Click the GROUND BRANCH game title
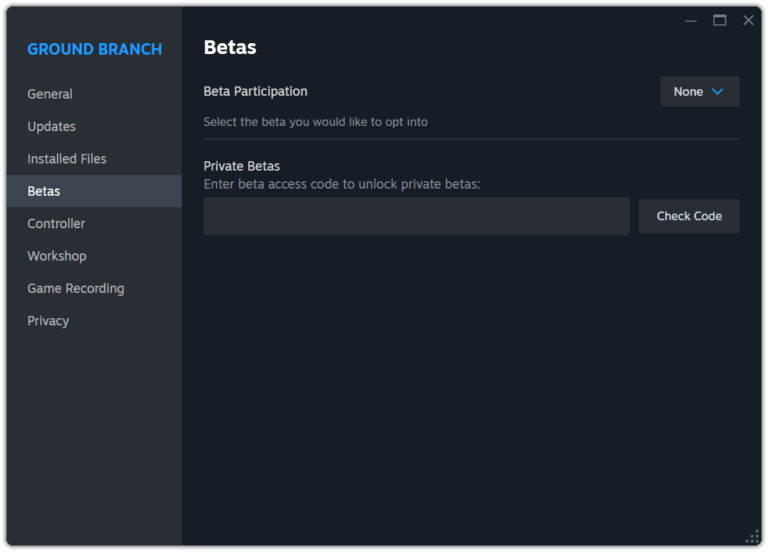 pyautogui.click(x=94, y=49)
